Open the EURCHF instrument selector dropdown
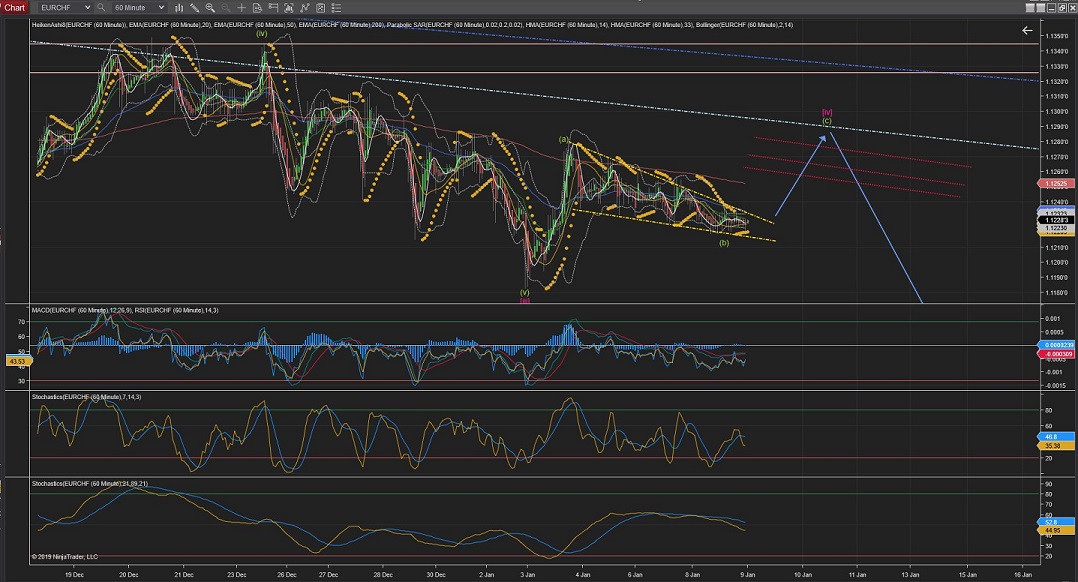Image resolution: width=1078 pixels, height=582 pixels. tap(65, 8)
